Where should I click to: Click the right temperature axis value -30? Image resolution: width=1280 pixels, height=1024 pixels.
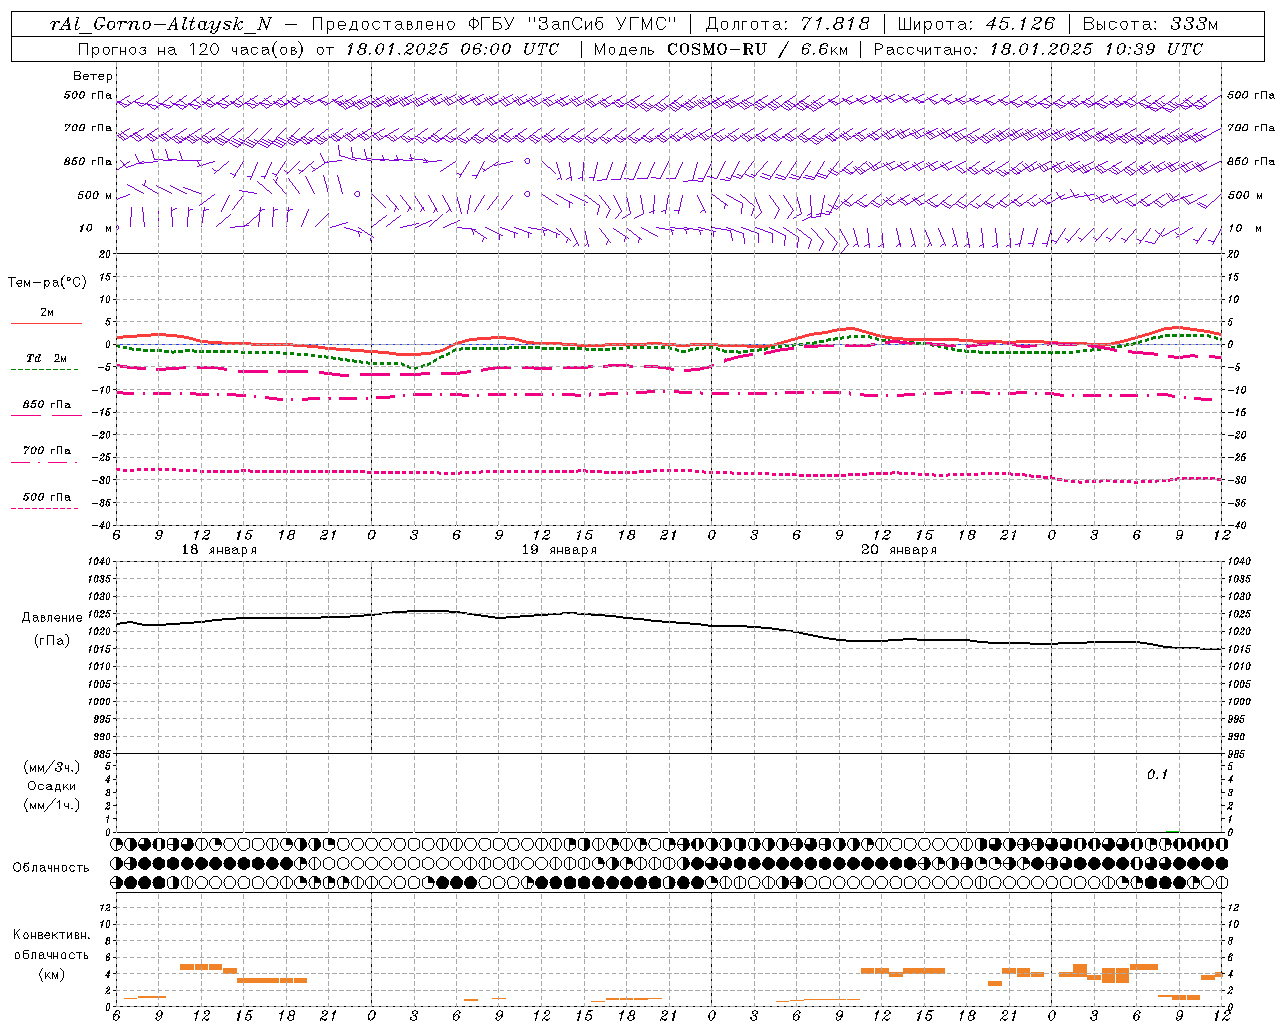tap(1237, 480)
